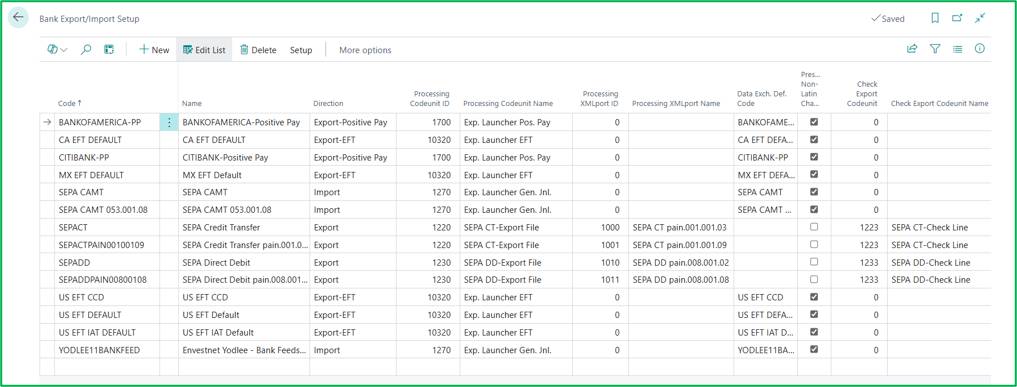Switch list layout with the lines icon
This screenshot has height=387, width=1017.
(x=957, y=49)
